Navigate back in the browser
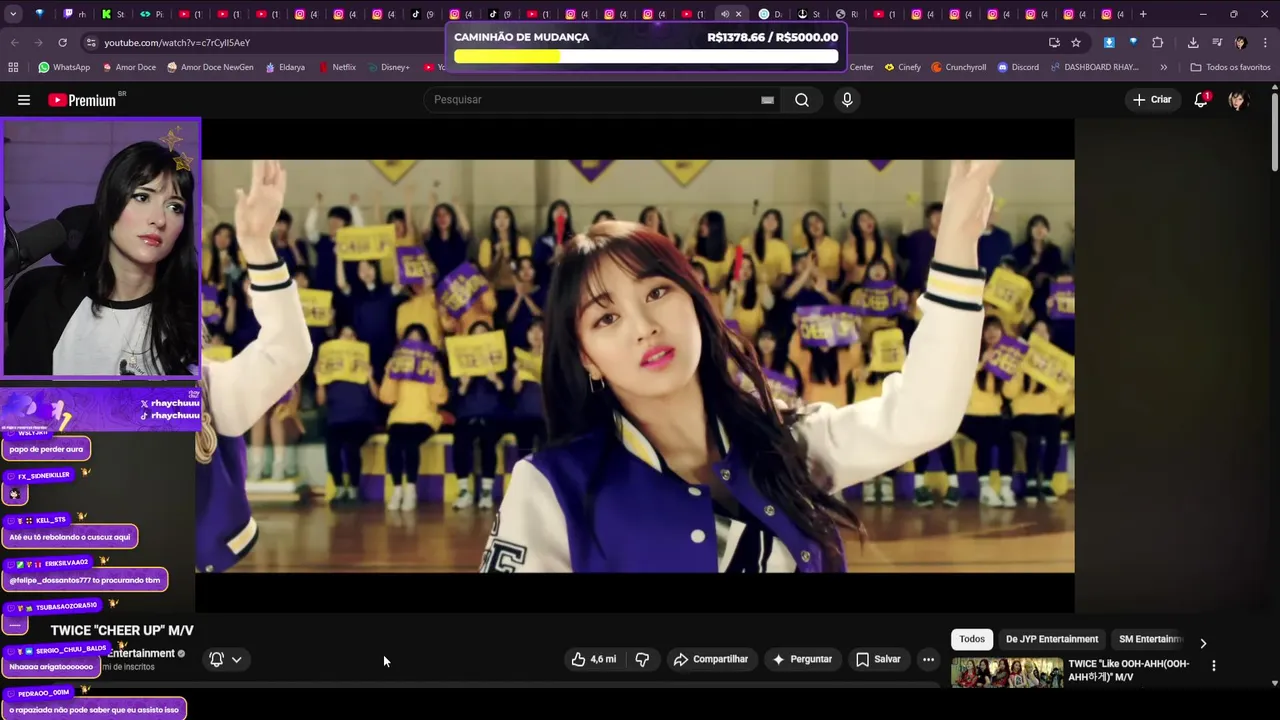1280x720 pixels. tap(14, 43)
